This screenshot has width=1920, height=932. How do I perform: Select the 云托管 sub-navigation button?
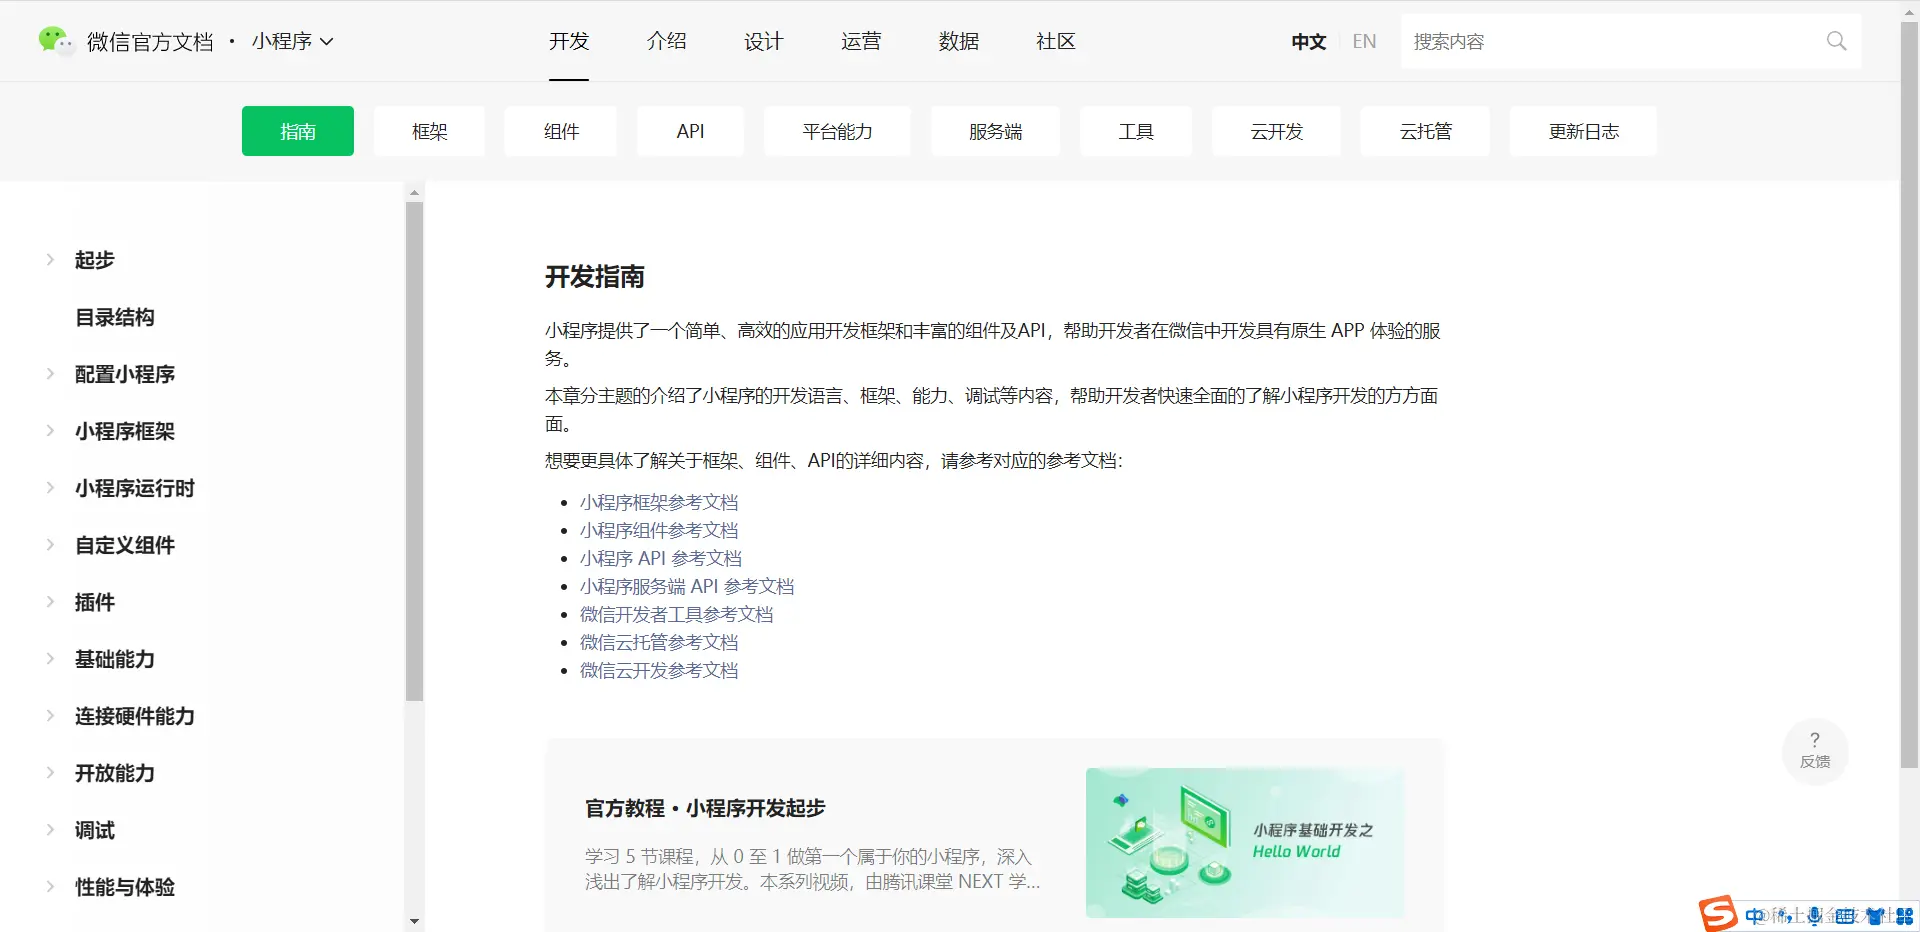pos(1425,131)
